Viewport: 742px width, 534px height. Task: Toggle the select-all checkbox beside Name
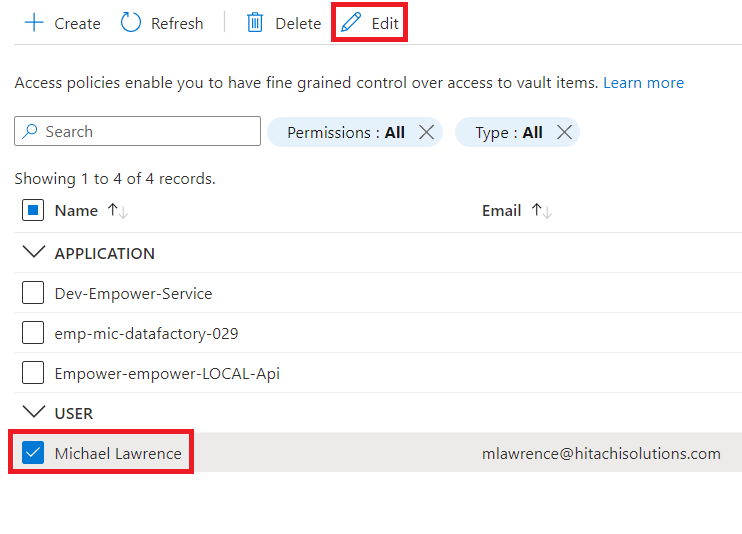[33, 210]
